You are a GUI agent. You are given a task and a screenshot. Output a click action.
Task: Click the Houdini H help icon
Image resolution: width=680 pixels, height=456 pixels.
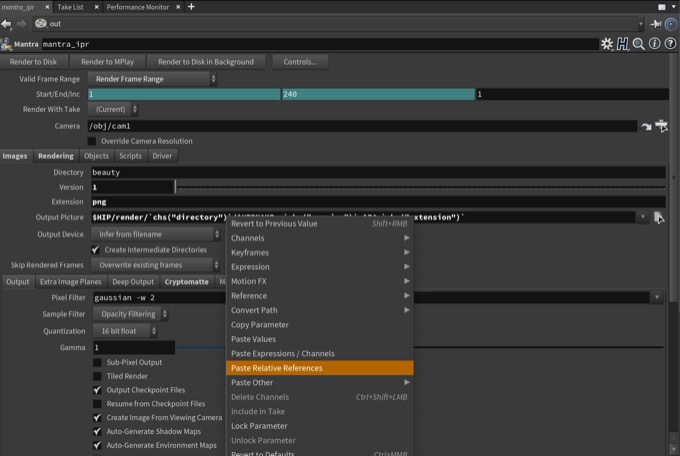[622, 44]
